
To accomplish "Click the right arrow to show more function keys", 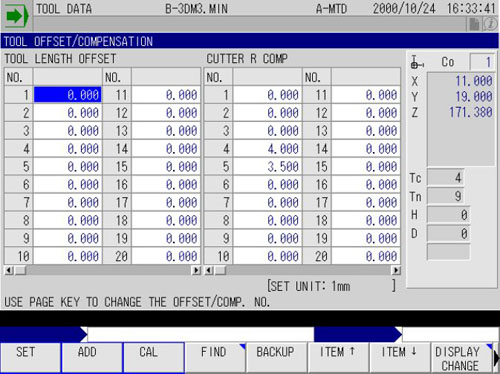I will point(496,358).
